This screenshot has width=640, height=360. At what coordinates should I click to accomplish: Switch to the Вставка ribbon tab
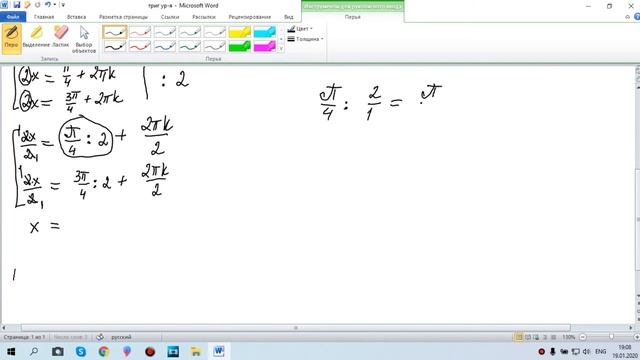pos(76,17)
